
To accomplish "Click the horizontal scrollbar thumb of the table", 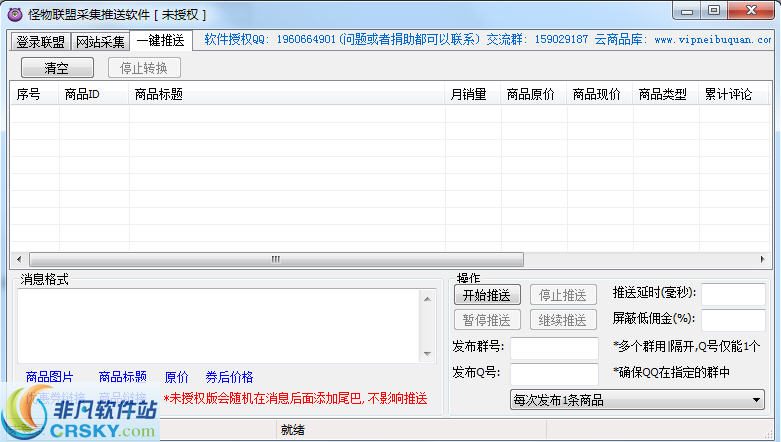I will (x=276, y=259).
